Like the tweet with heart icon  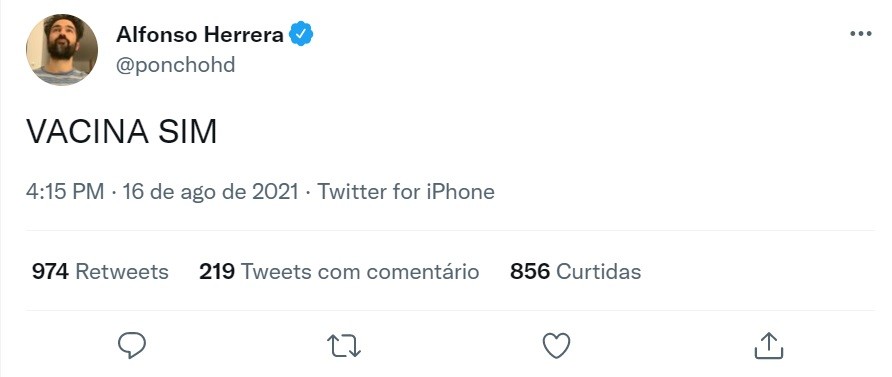pyautogui.click(x=556, y=346)
